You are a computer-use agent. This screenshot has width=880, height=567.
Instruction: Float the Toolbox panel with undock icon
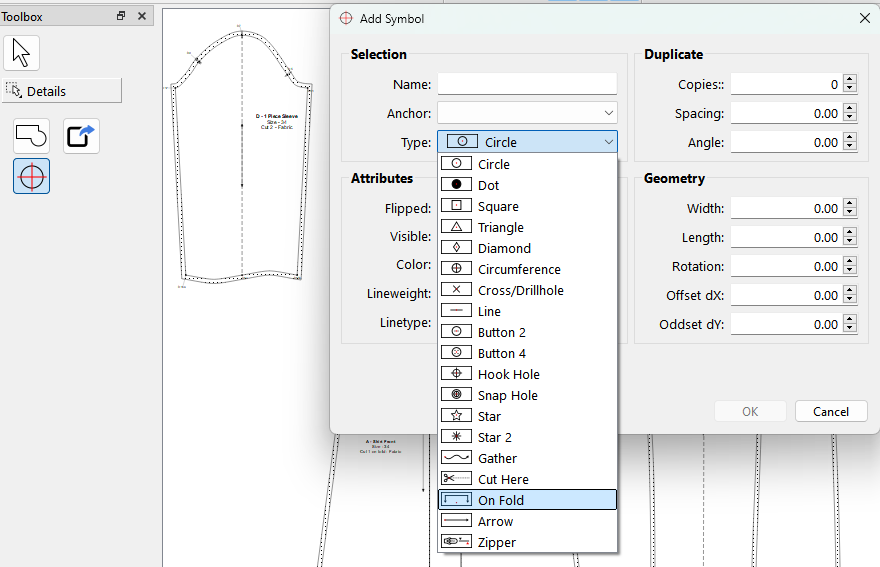pyautogui.click(x=121, y=16)
